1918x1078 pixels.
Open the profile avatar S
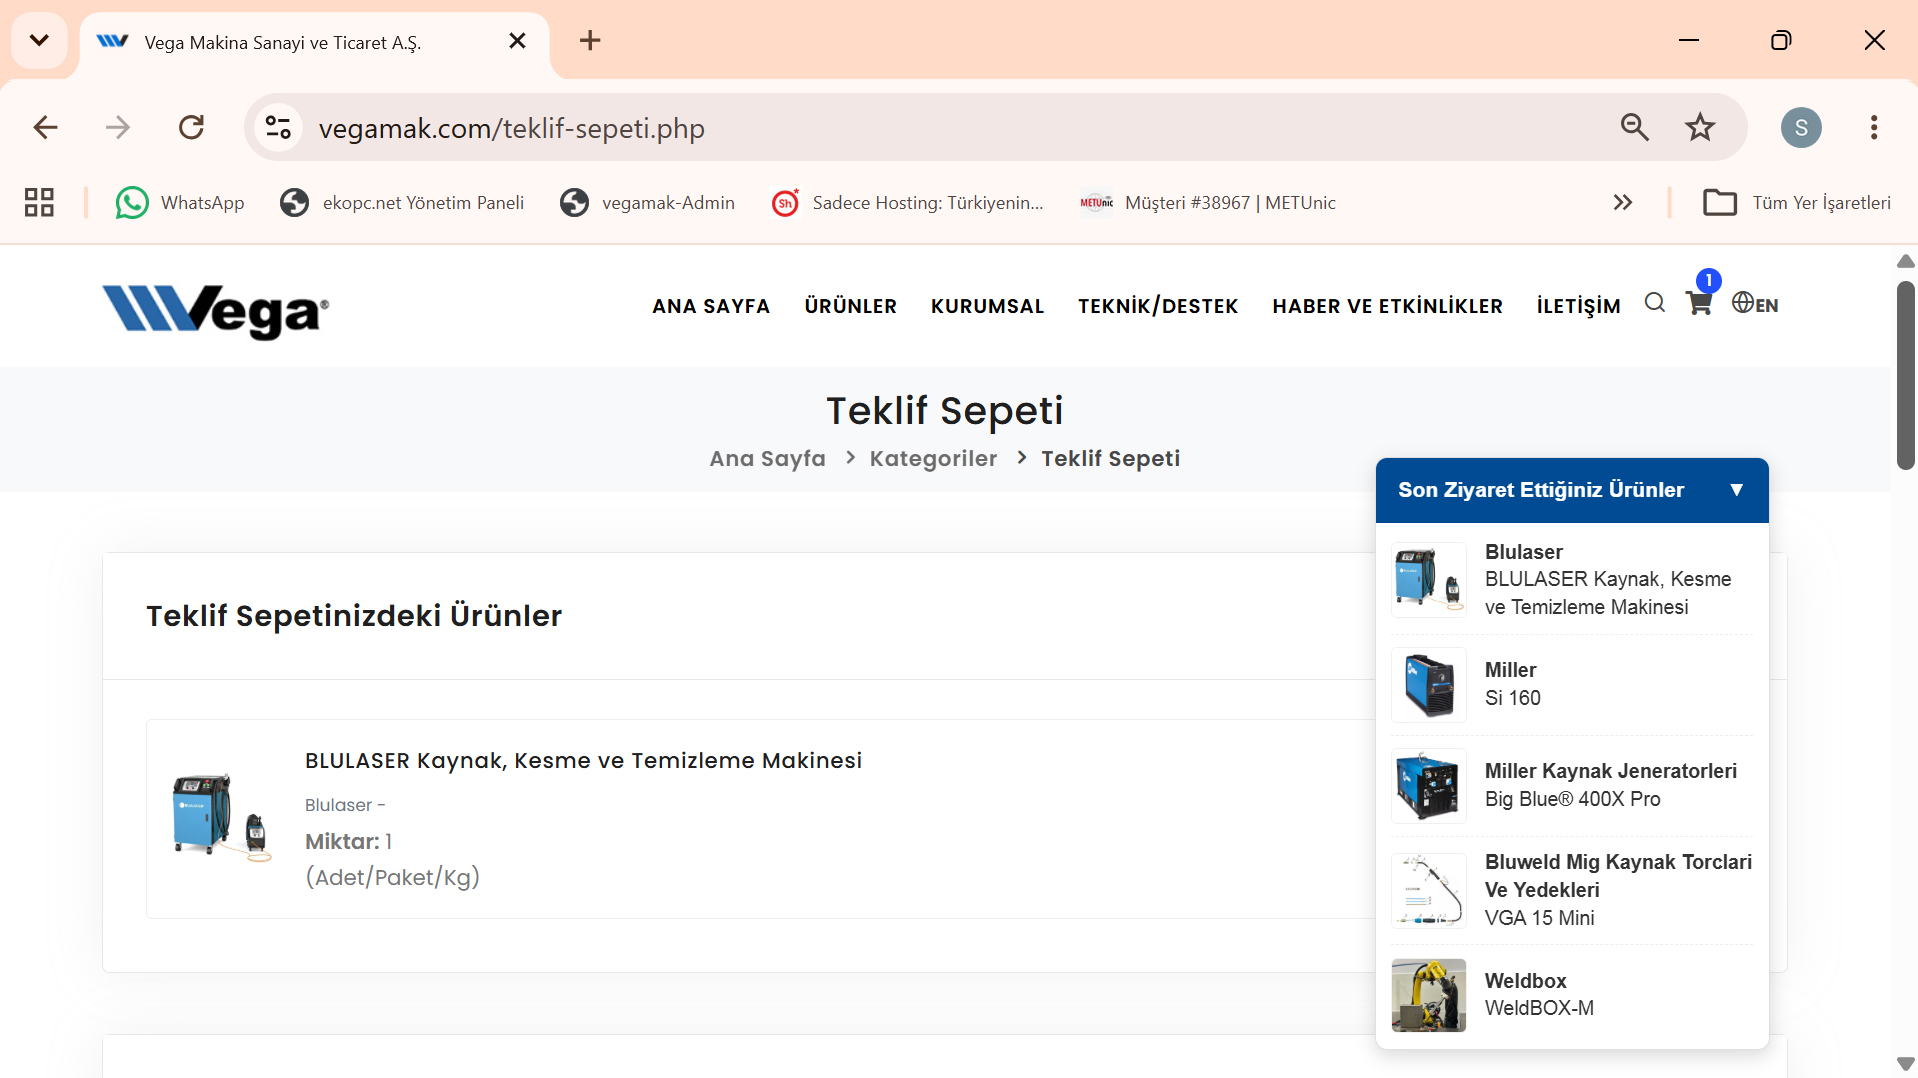coord(1801,127)
